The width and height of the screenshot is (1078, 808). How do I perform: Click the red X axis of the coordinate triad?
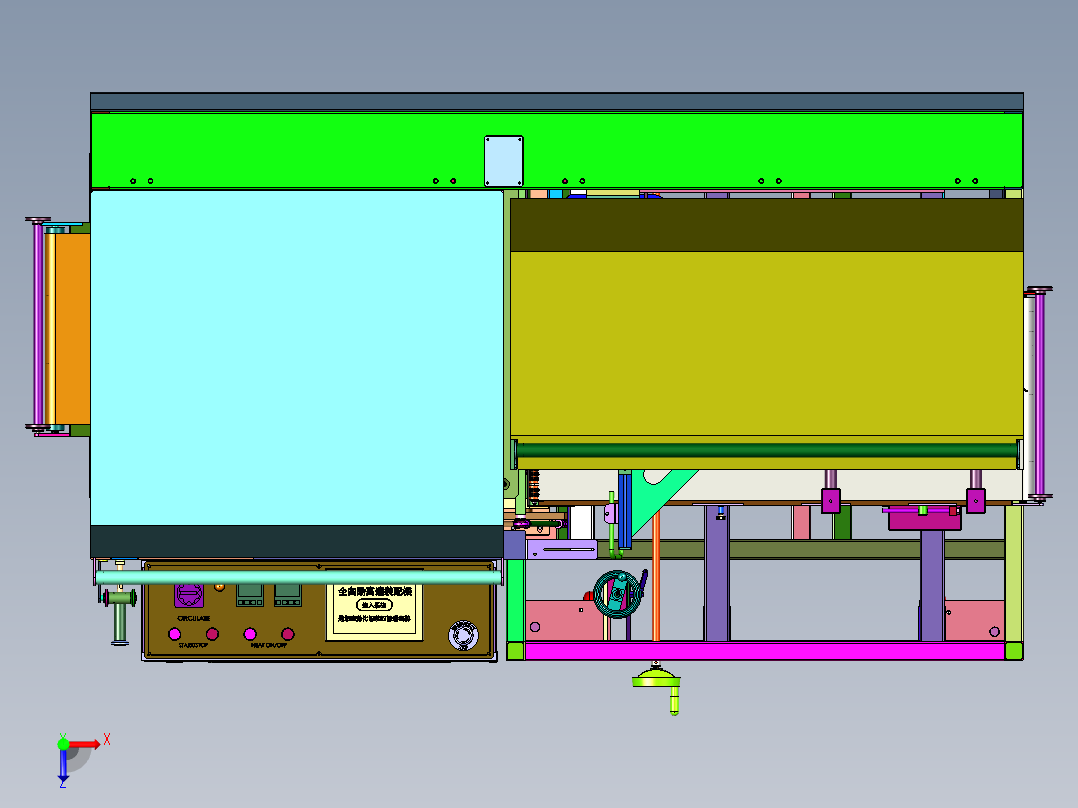point(84,745)
